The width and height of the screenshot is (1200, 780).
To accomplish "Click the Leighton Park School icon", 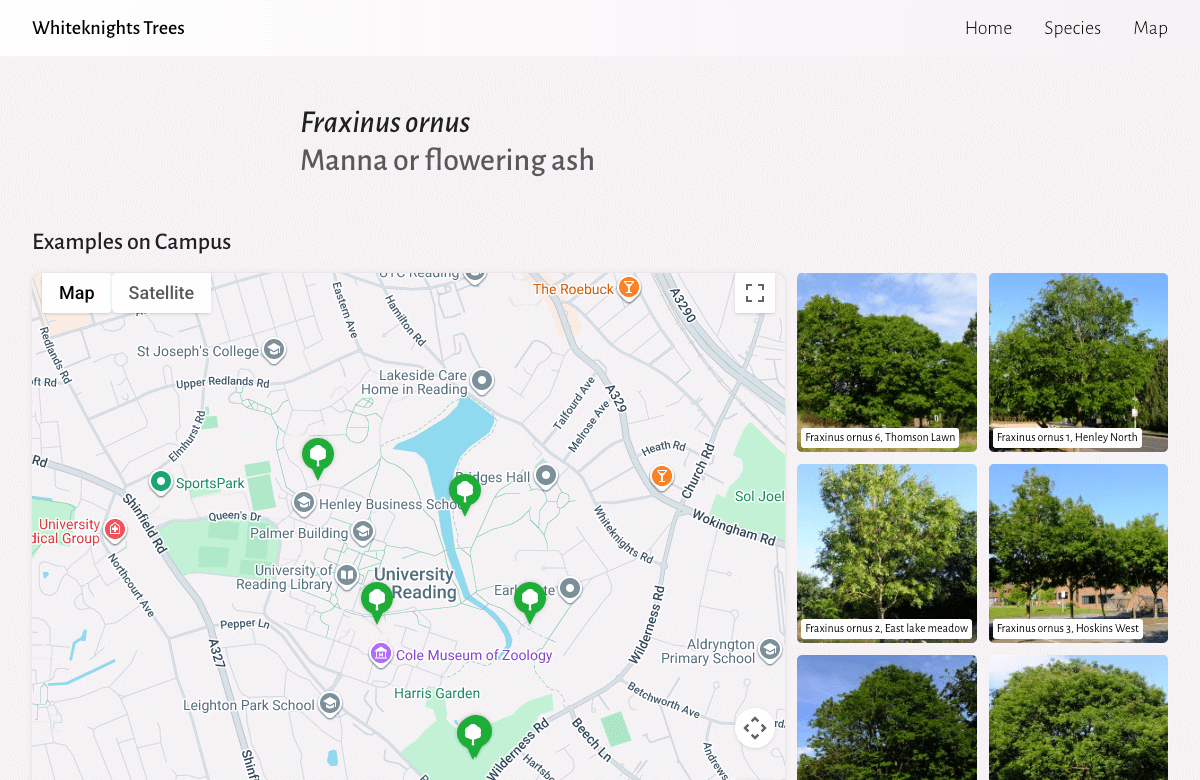I will pos(329,704).
